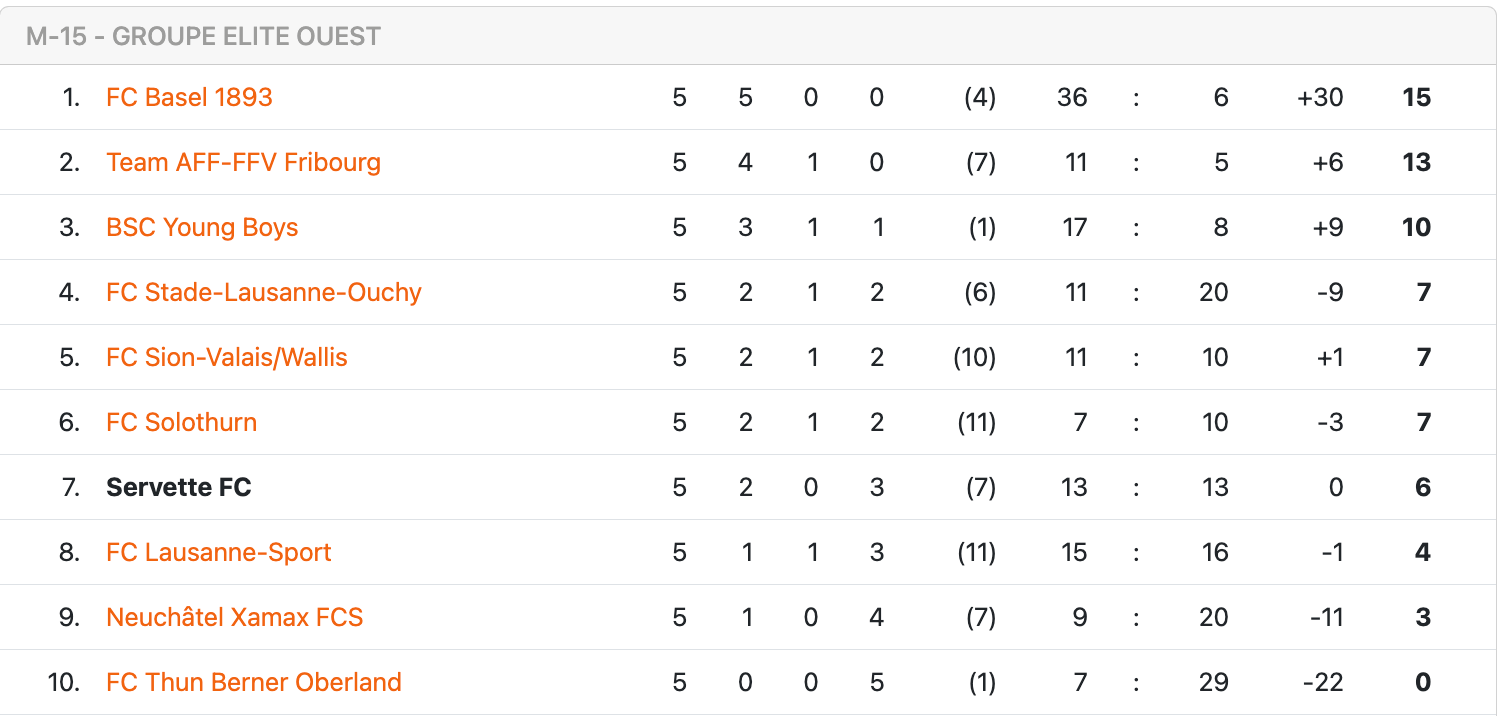
Task: Open the Neuchâtel Xamax FCS link
Action: coord(234,617)
